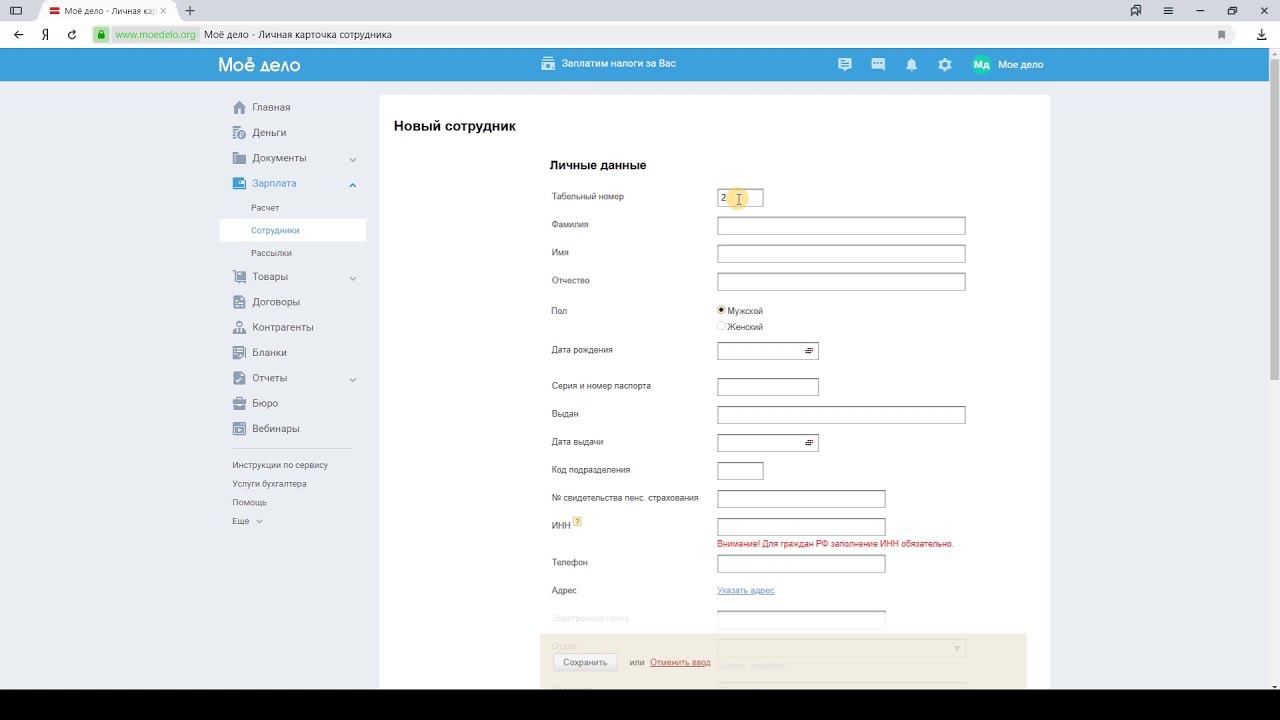
Task: Open the Расчет submenu item
Action: [x=265, y=208]
